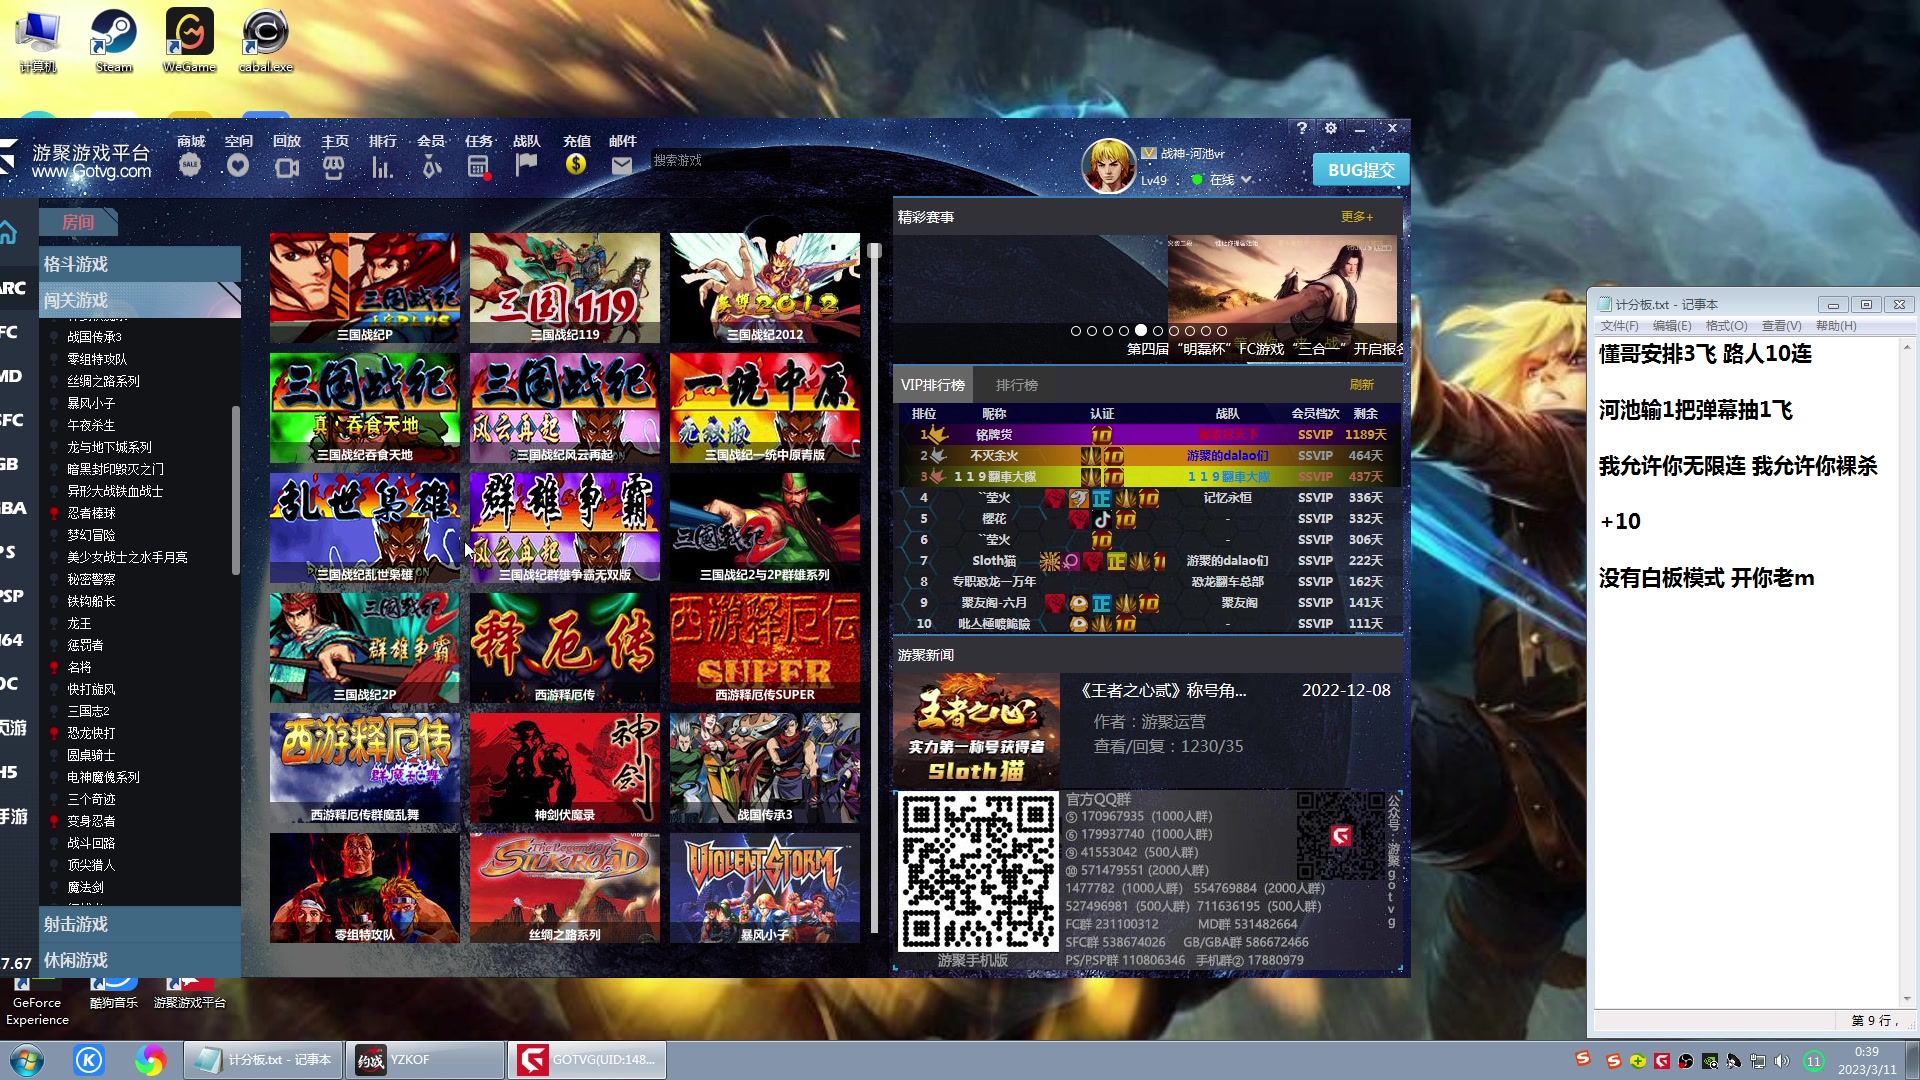Open the blue K icon in taskbar
The image size is (1920, 1080).
pos(89,1060)
